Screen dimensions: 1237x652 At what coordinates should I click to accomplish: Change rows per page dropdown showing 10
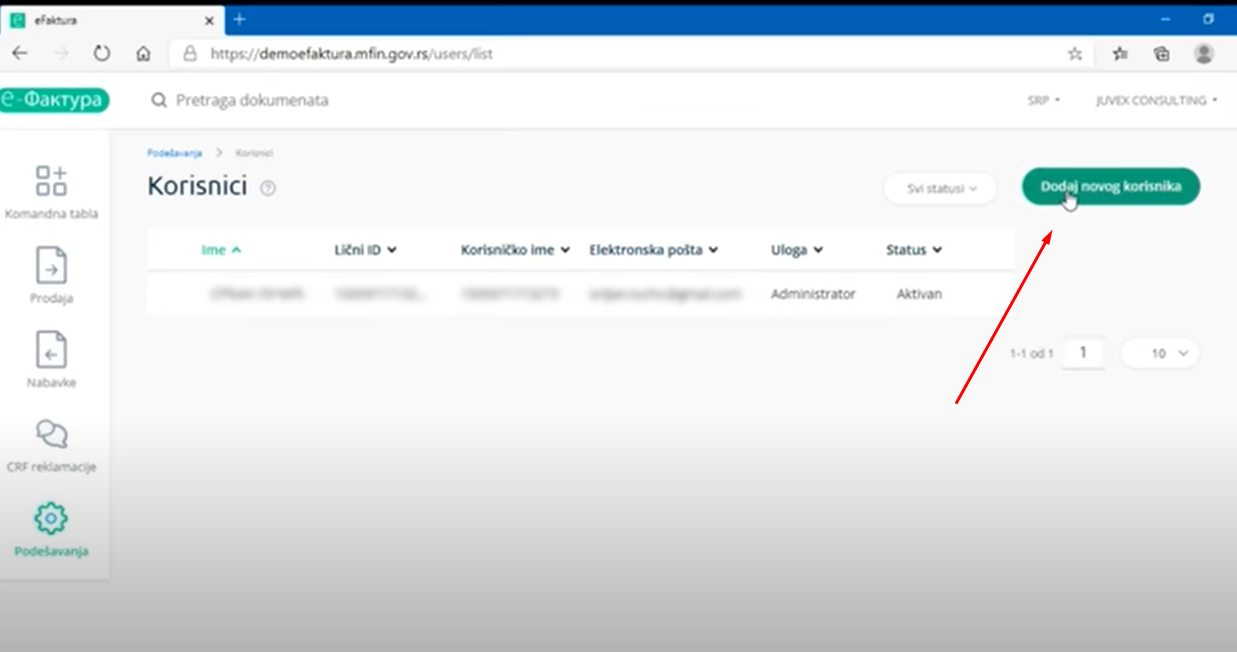[1159, 353]
